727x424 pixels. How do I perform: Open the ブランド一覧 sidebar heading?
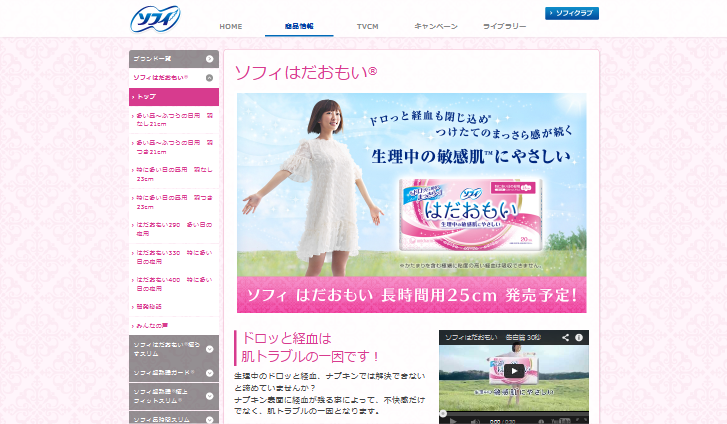tap(174, 59)
